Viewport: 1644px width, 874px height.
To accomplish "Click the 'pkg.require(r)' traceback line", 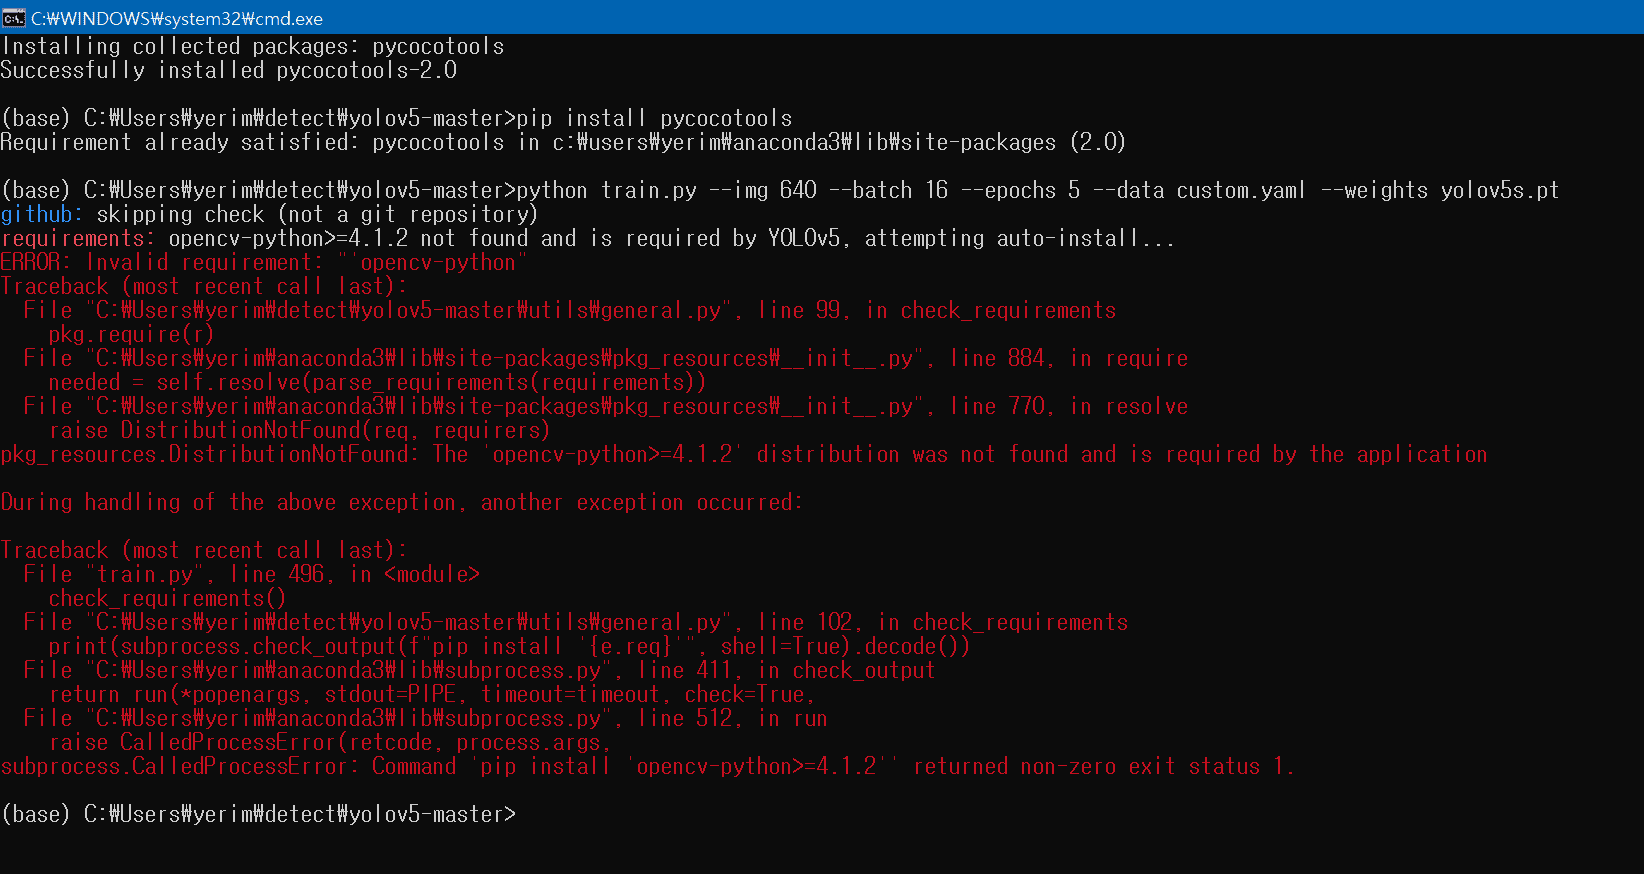I will coord(131,334).
